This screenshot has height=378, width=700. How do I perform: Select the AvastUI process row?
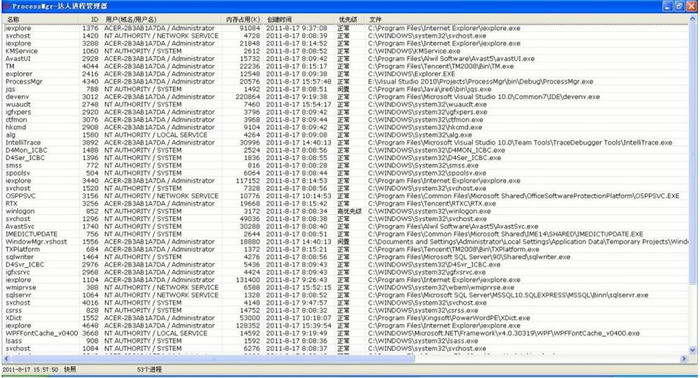(x=346, y=58)
